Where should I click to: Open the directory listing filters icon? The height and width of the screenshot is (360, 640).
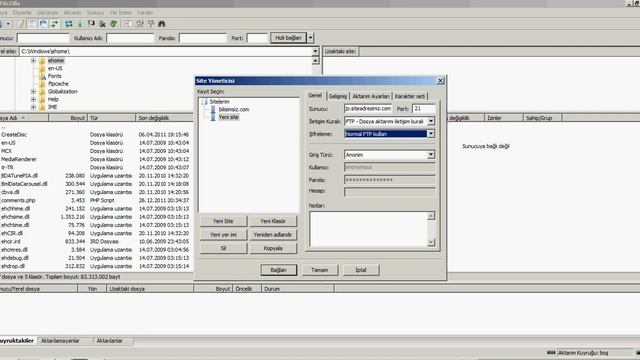(128, 24)
